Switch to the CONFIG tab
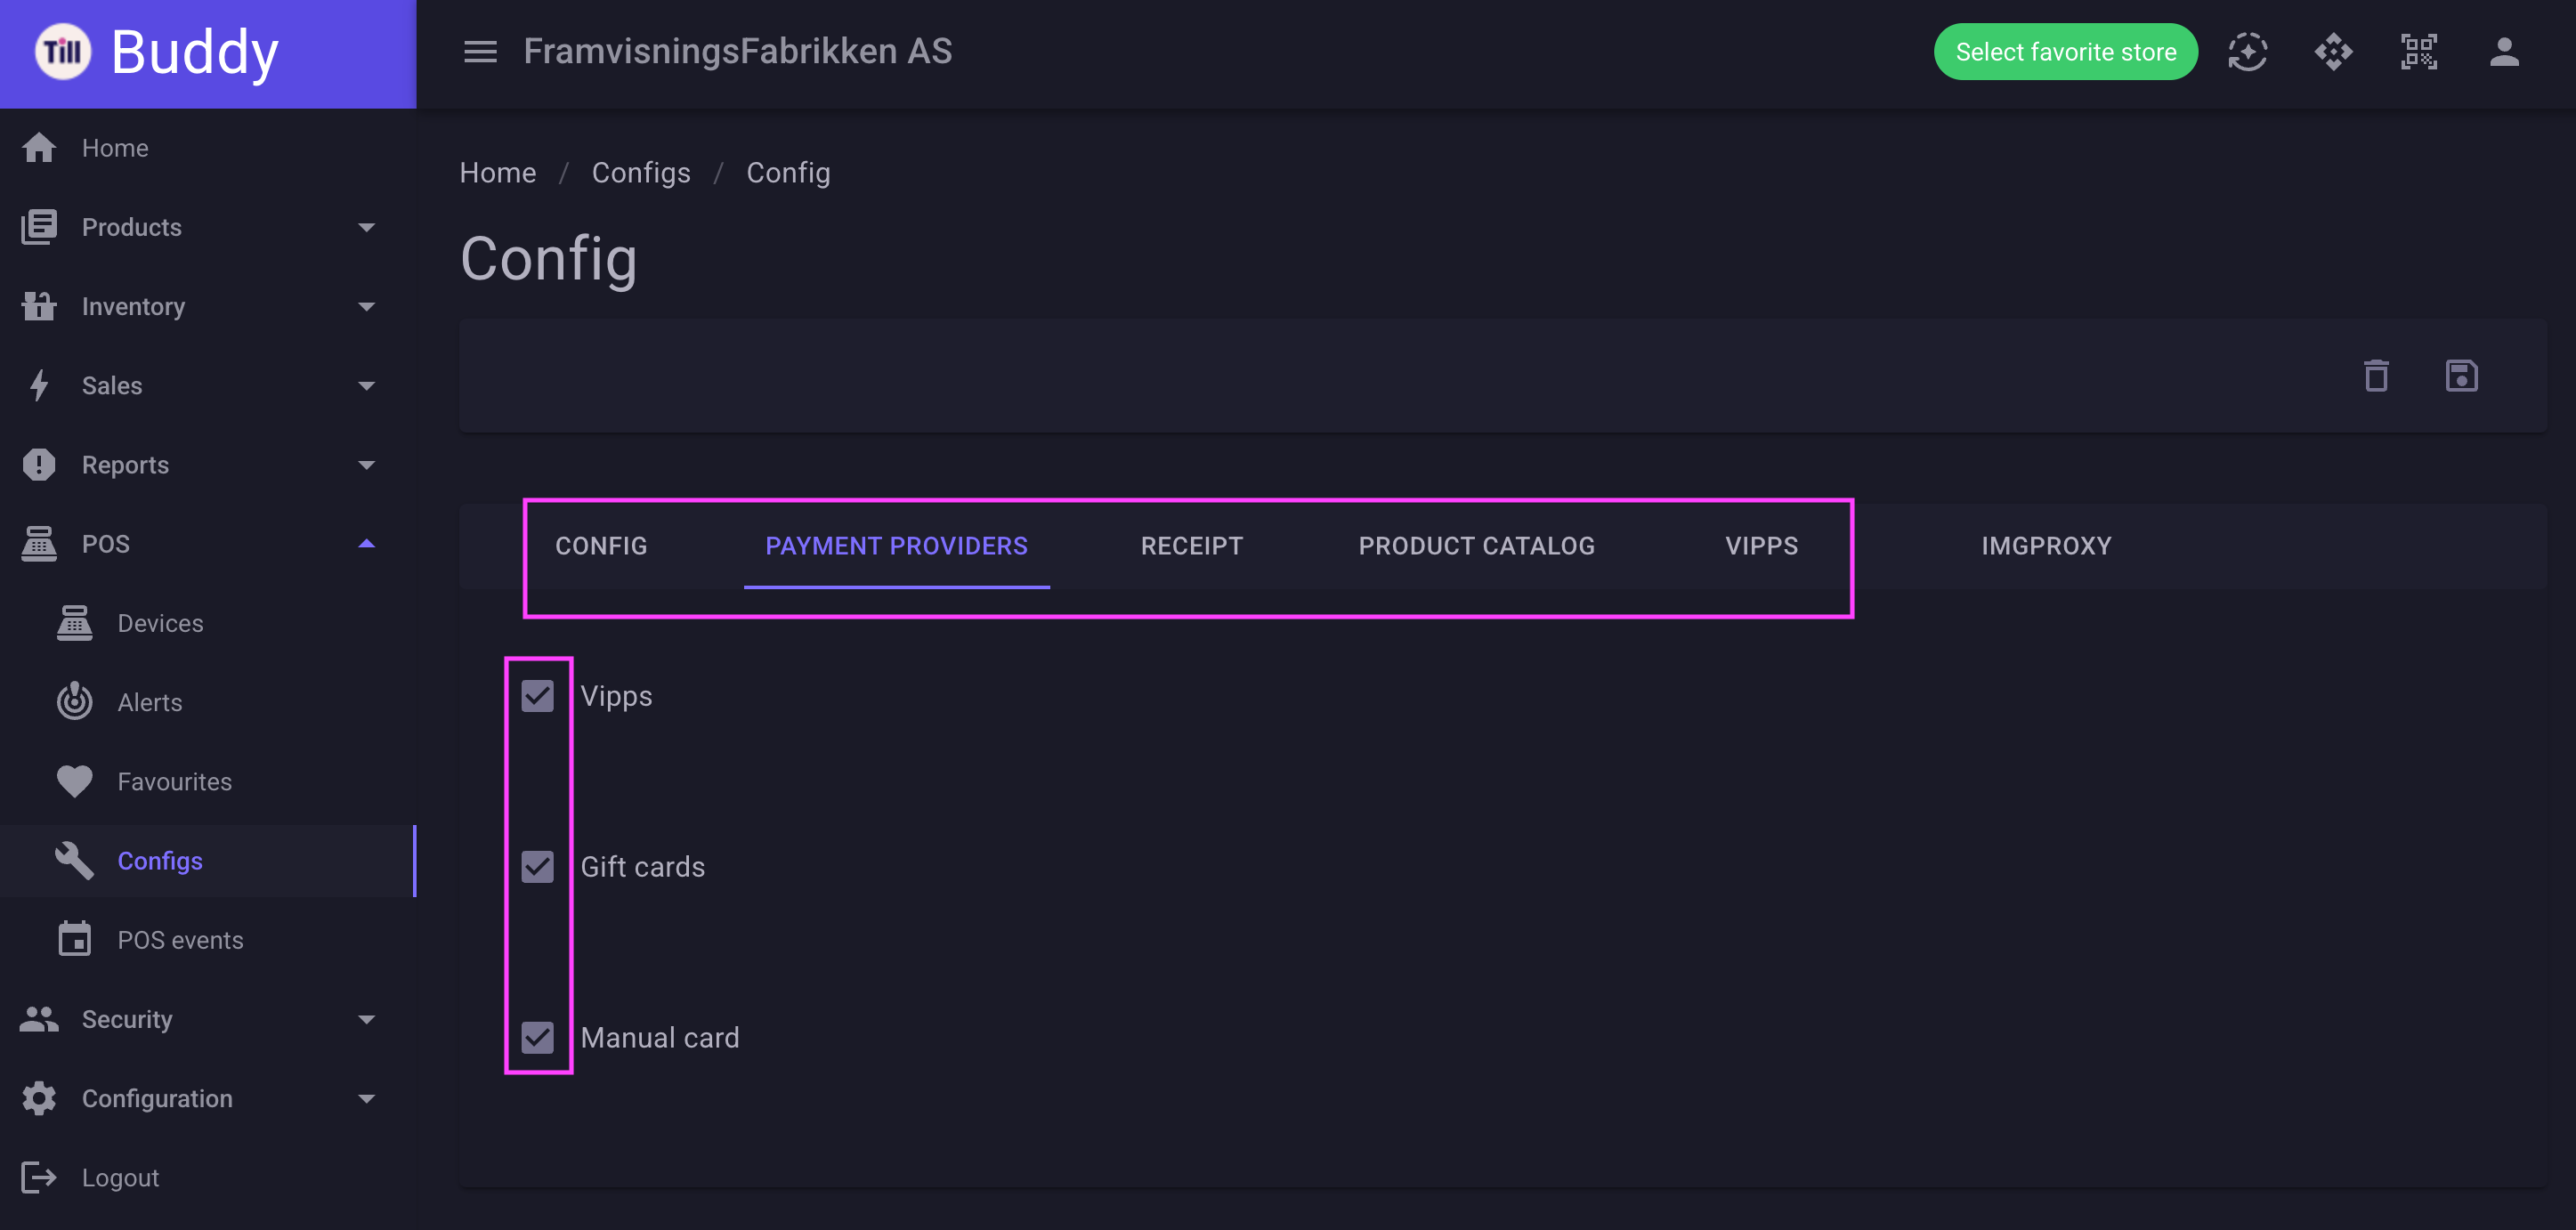The width and height of the screenshot is (2576, 1230). pos(601,546)
